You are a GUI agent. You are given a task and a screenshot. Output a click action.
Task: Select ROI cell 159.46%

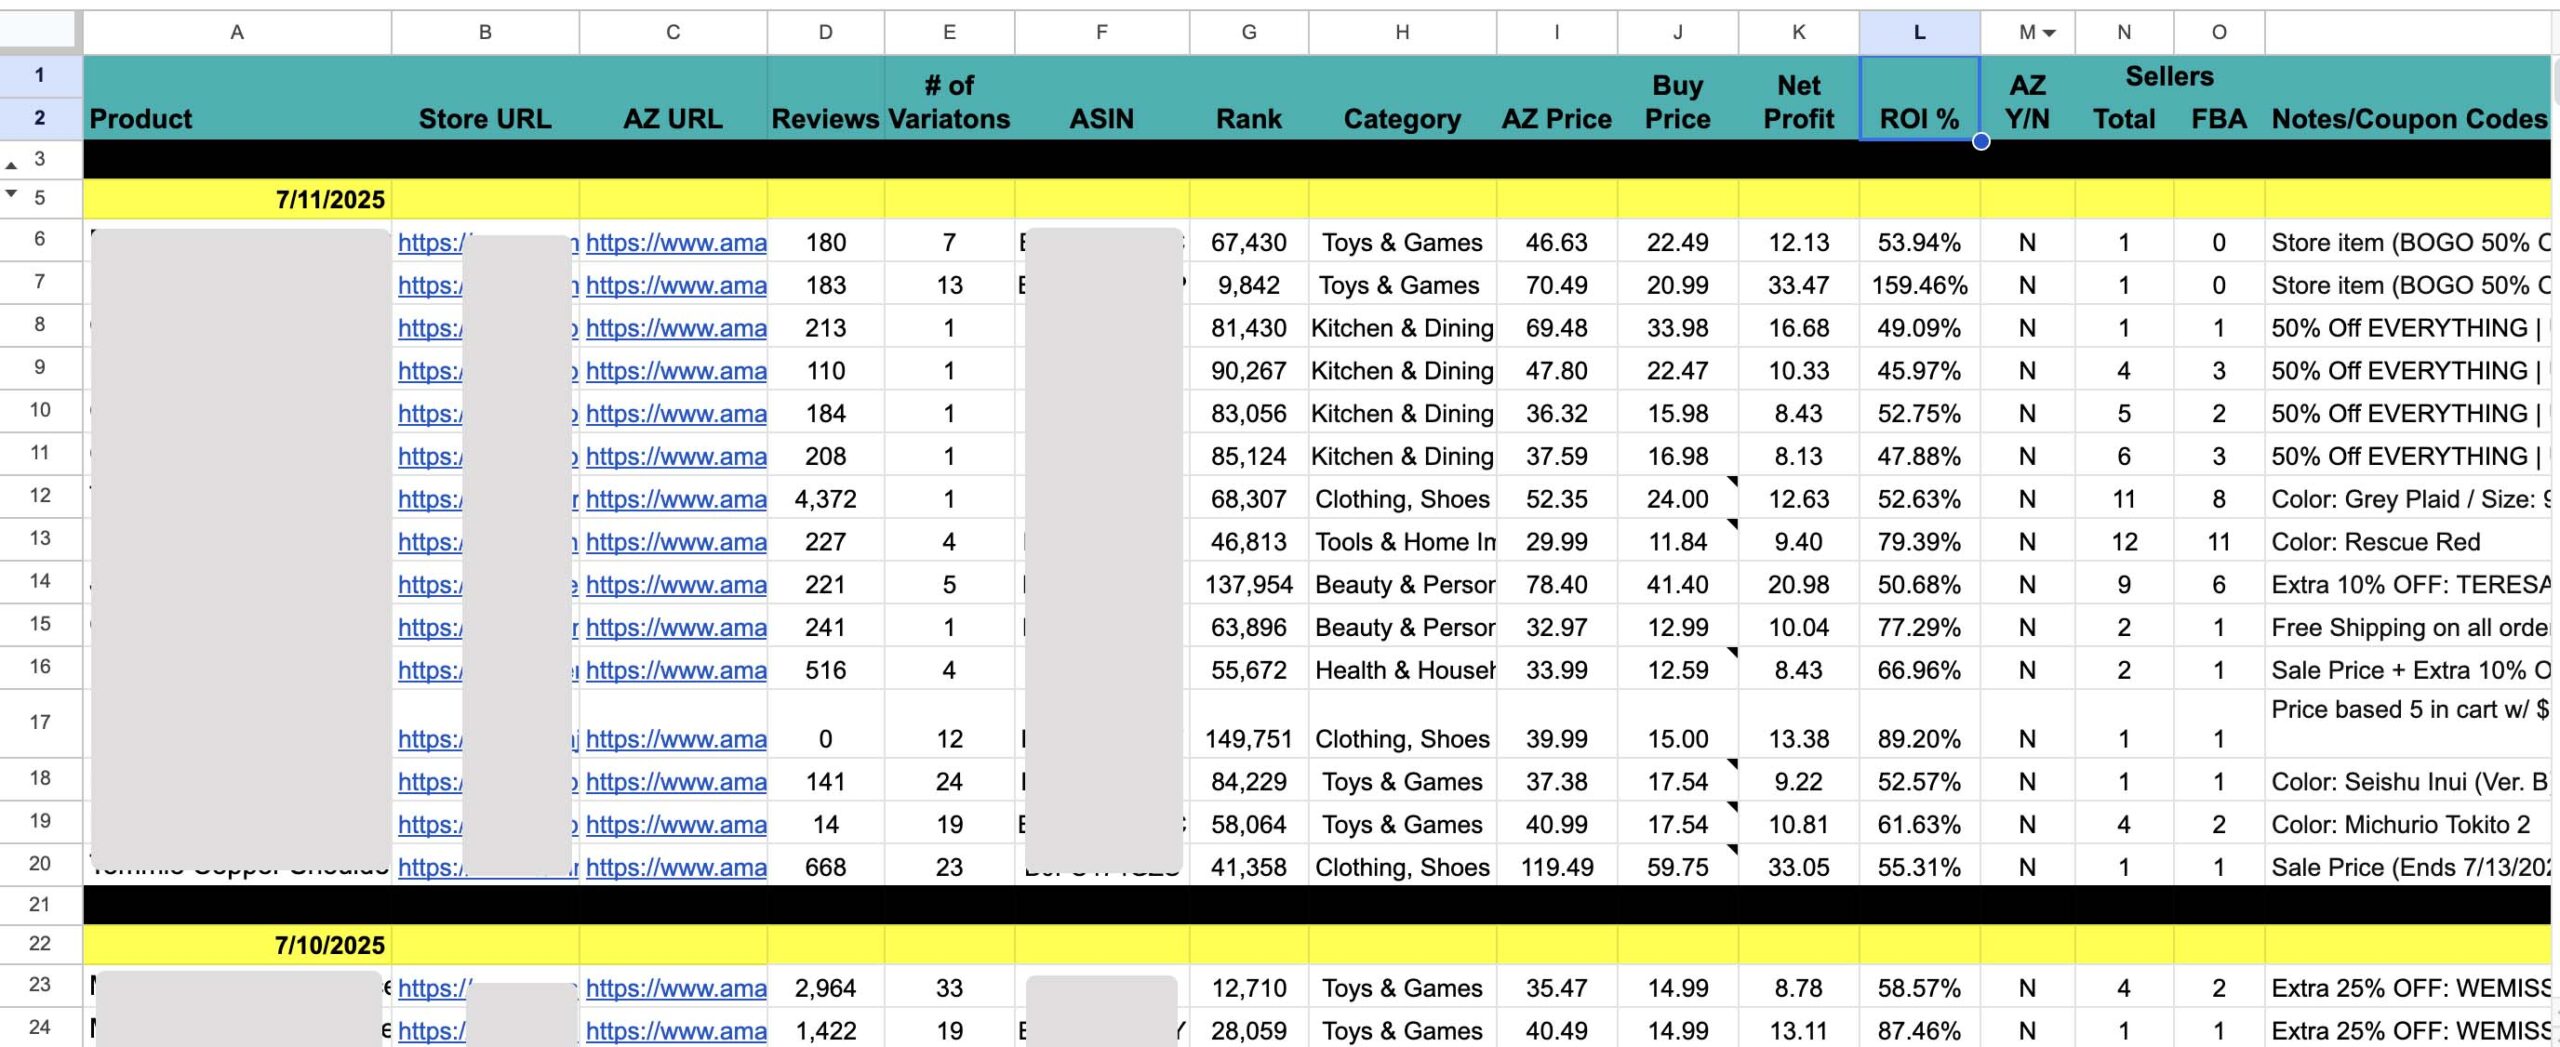coord(1919,285)
